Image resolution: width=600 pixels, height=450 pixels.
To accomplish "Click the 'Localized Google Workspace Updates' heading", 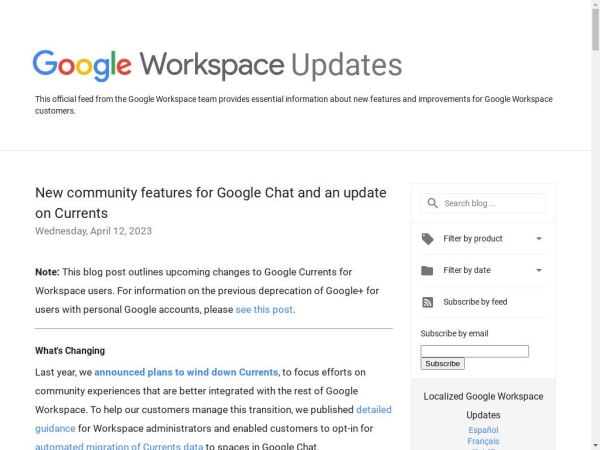I will click(483, 406).
